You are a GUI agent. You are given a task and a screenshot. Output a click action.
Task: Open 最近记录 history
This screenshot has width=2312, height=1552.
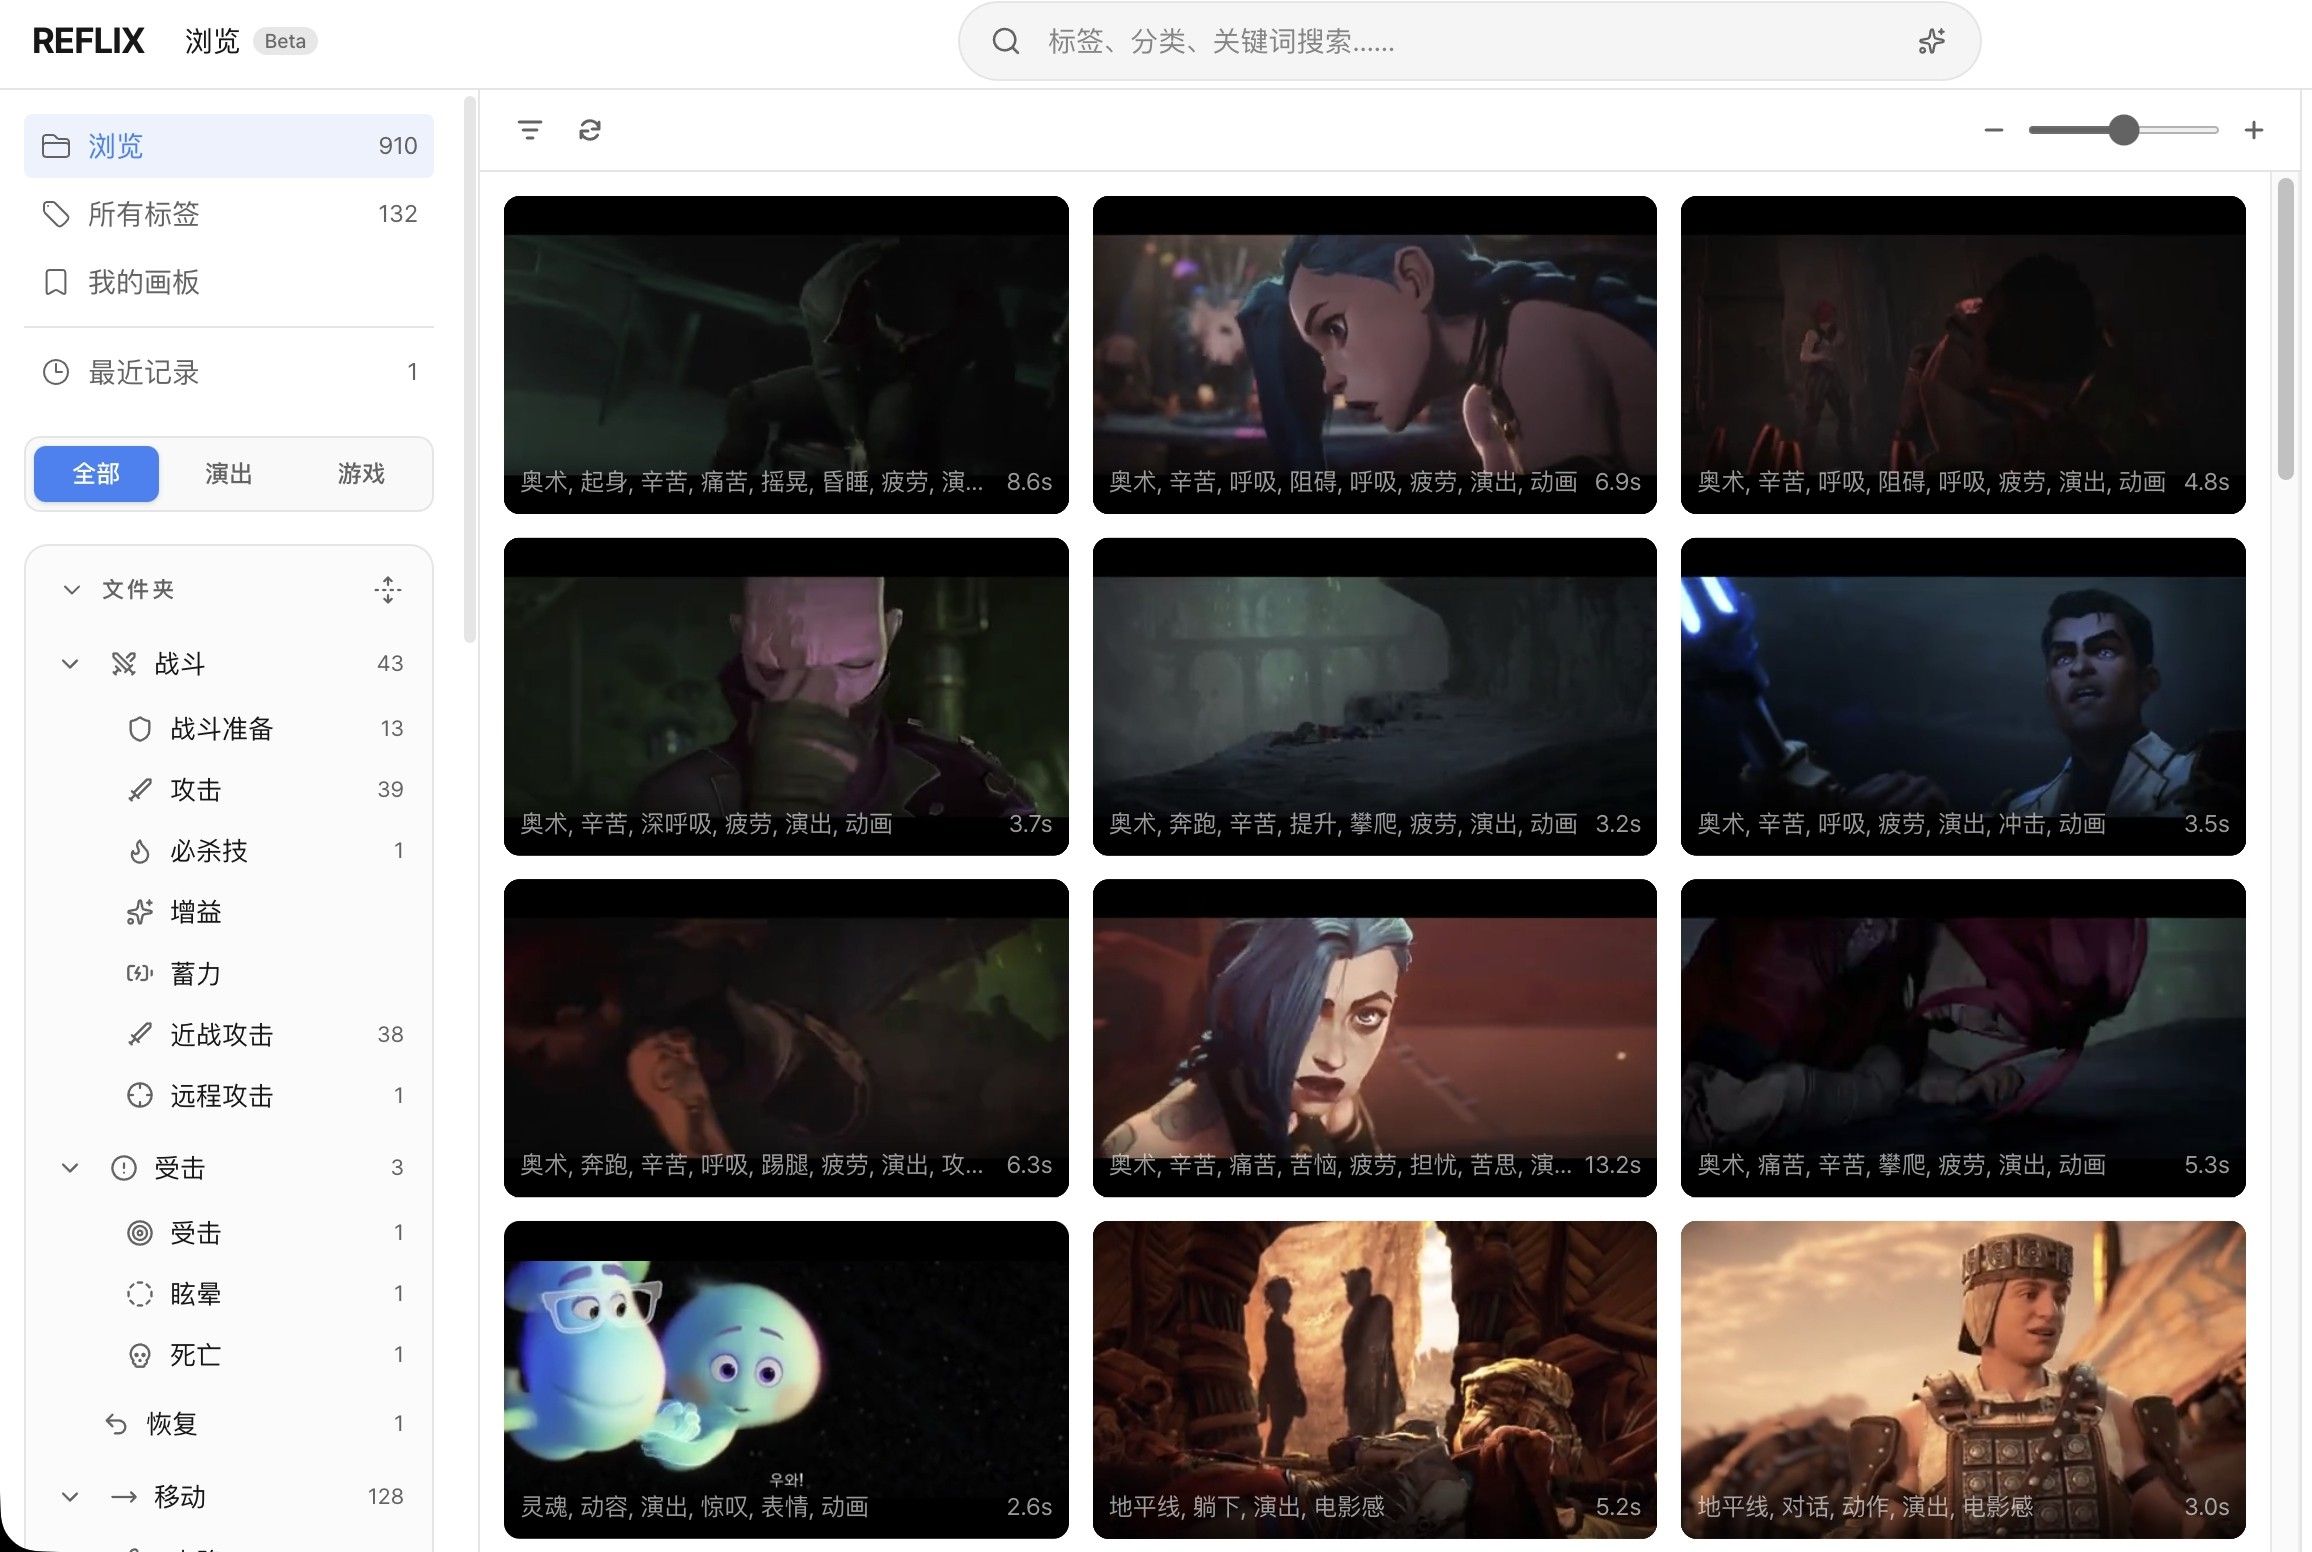click(144, 372)
